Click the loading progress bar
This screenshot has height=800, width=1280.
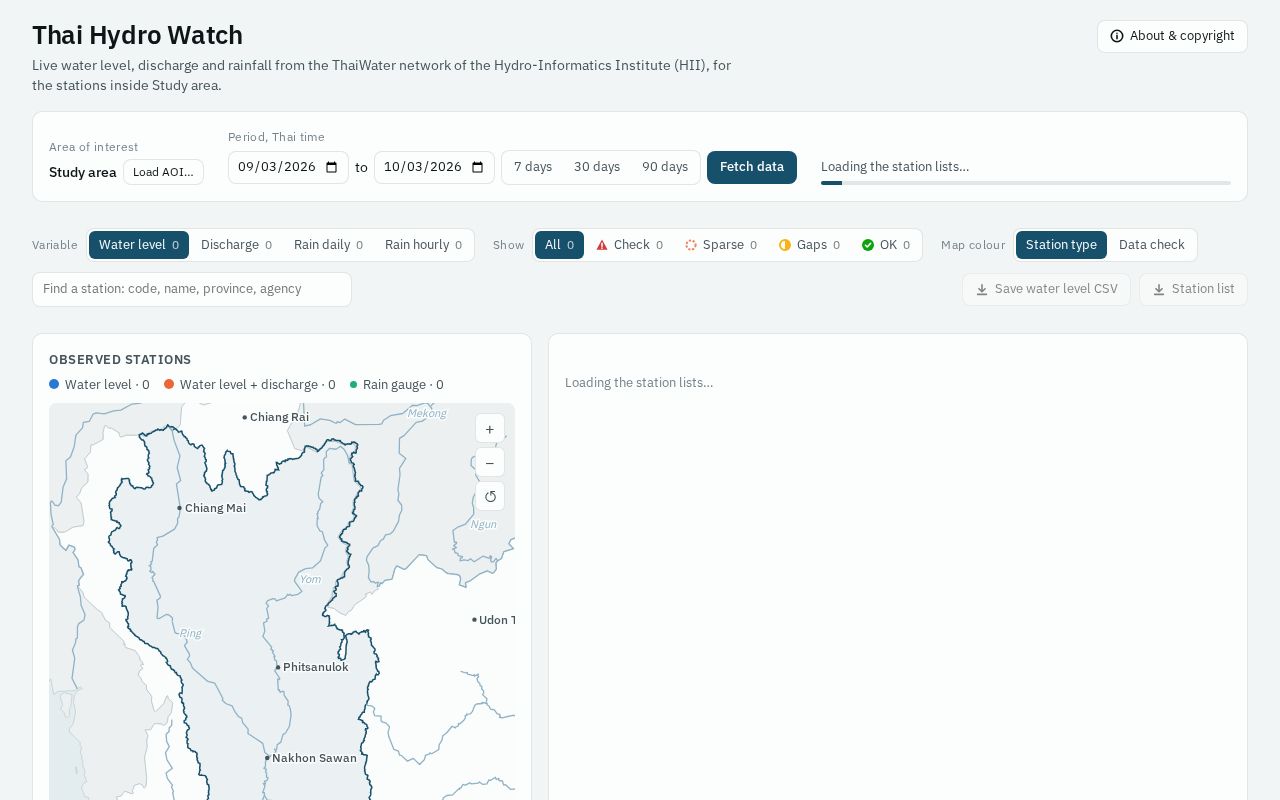(x=1026, y=183)
